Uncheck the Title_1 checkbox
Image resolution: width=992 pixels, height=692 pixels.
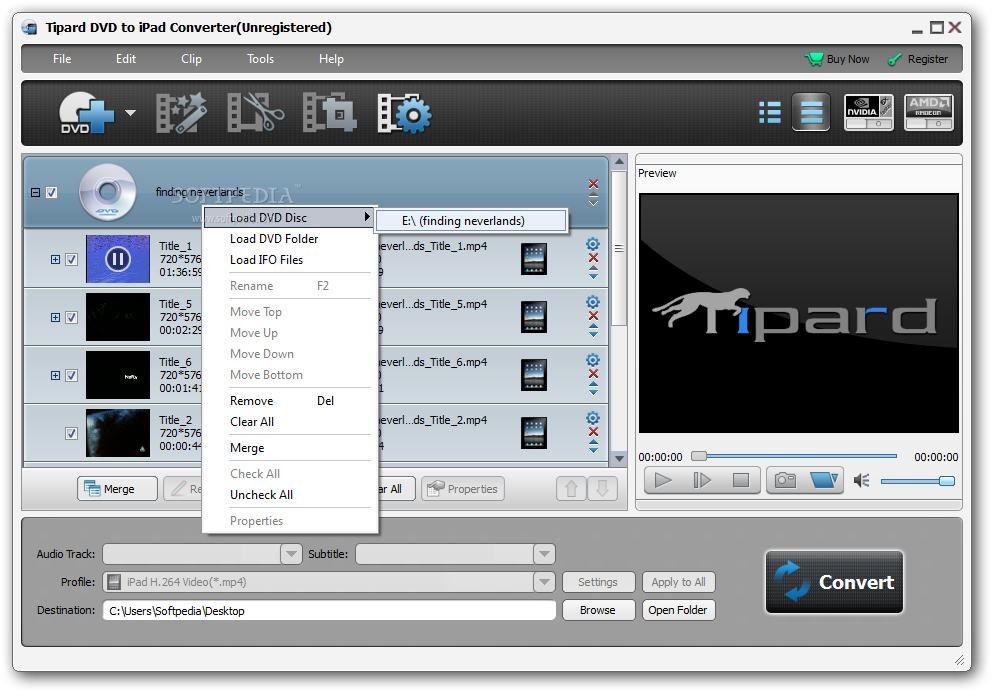71,259
